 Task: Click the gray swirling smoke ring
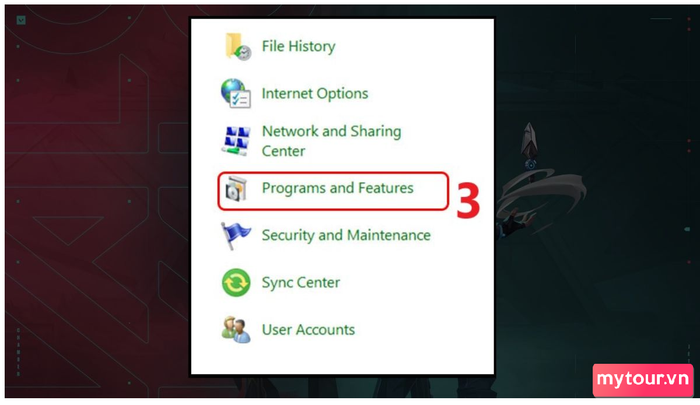[541, 195]
